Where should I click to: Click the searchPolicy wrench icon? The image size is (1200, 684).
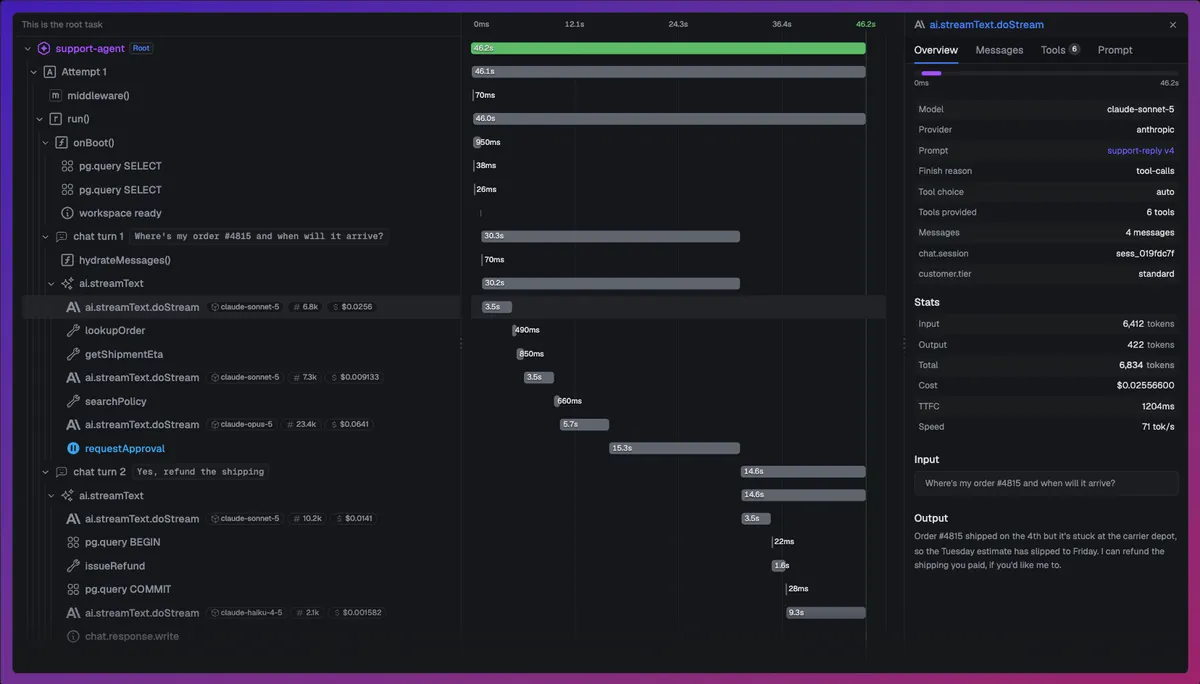pos(73,401)
